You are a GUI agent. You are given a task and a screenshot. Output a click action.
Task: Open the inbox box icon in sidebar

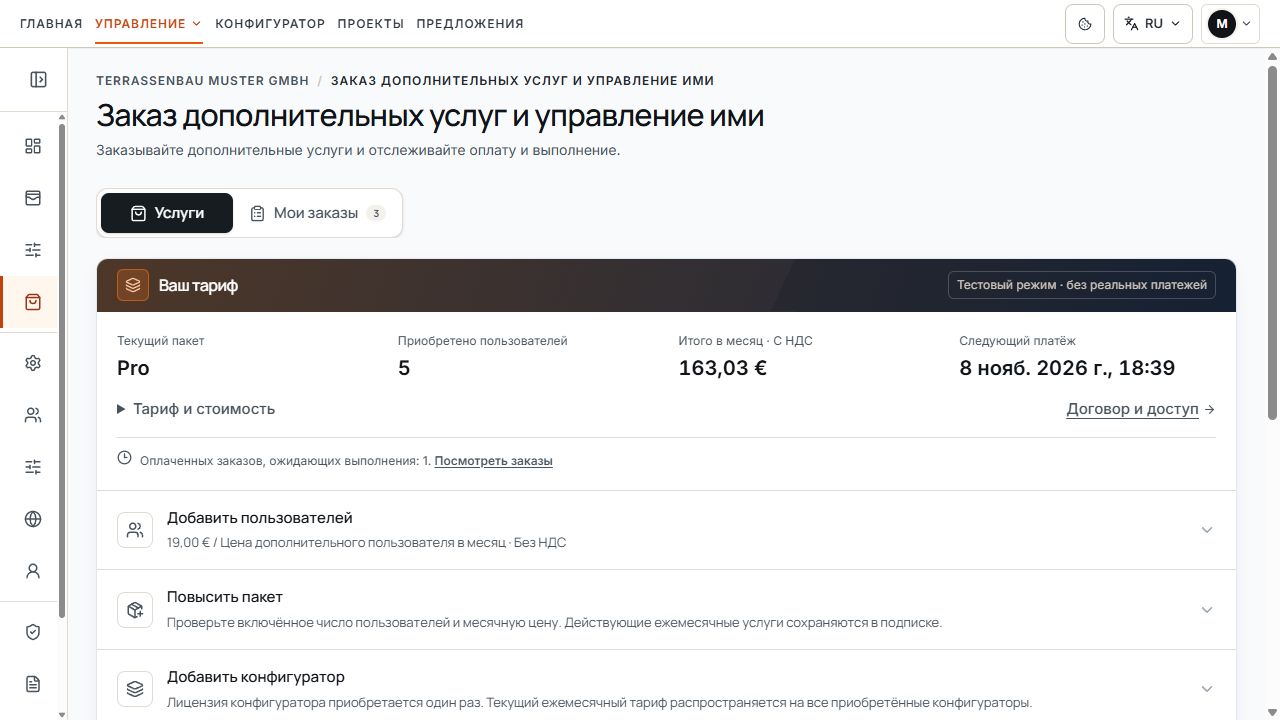pos(33,198)
